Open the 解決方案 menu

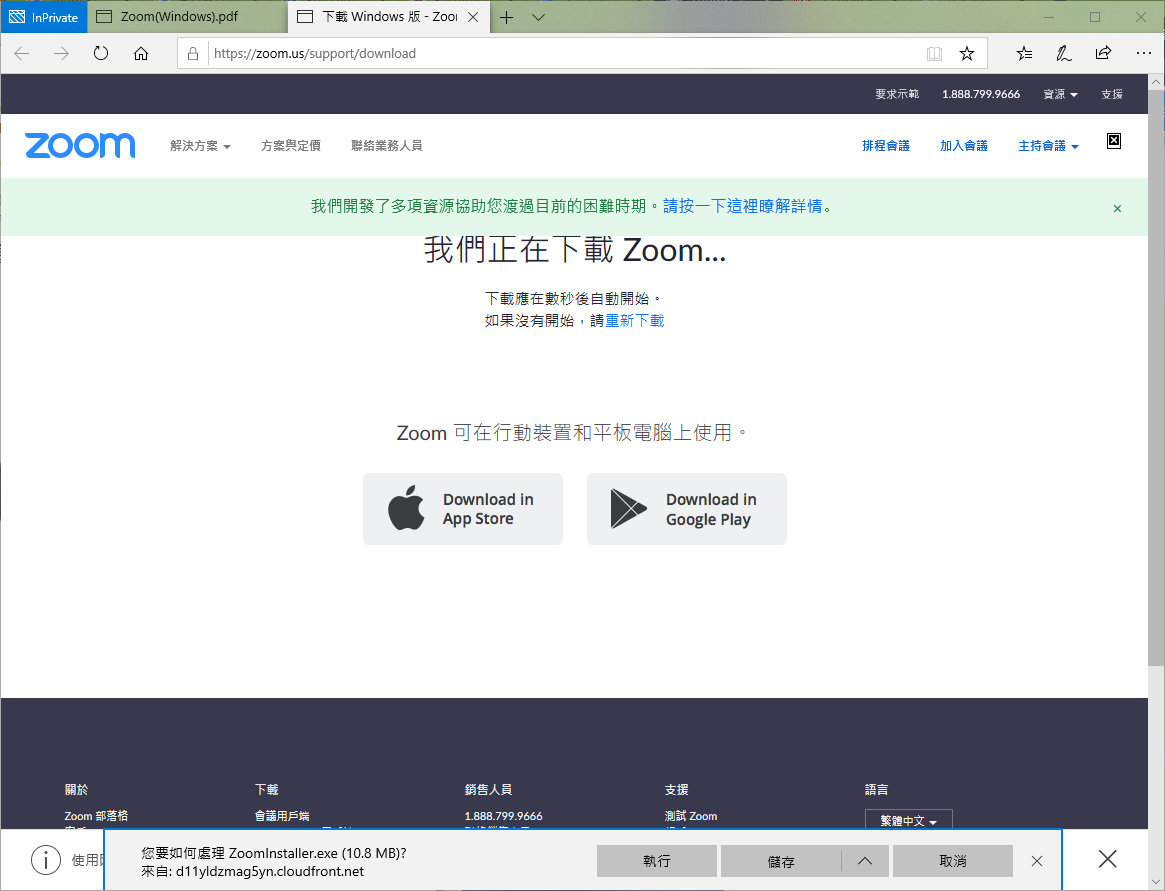coord(199,145)
